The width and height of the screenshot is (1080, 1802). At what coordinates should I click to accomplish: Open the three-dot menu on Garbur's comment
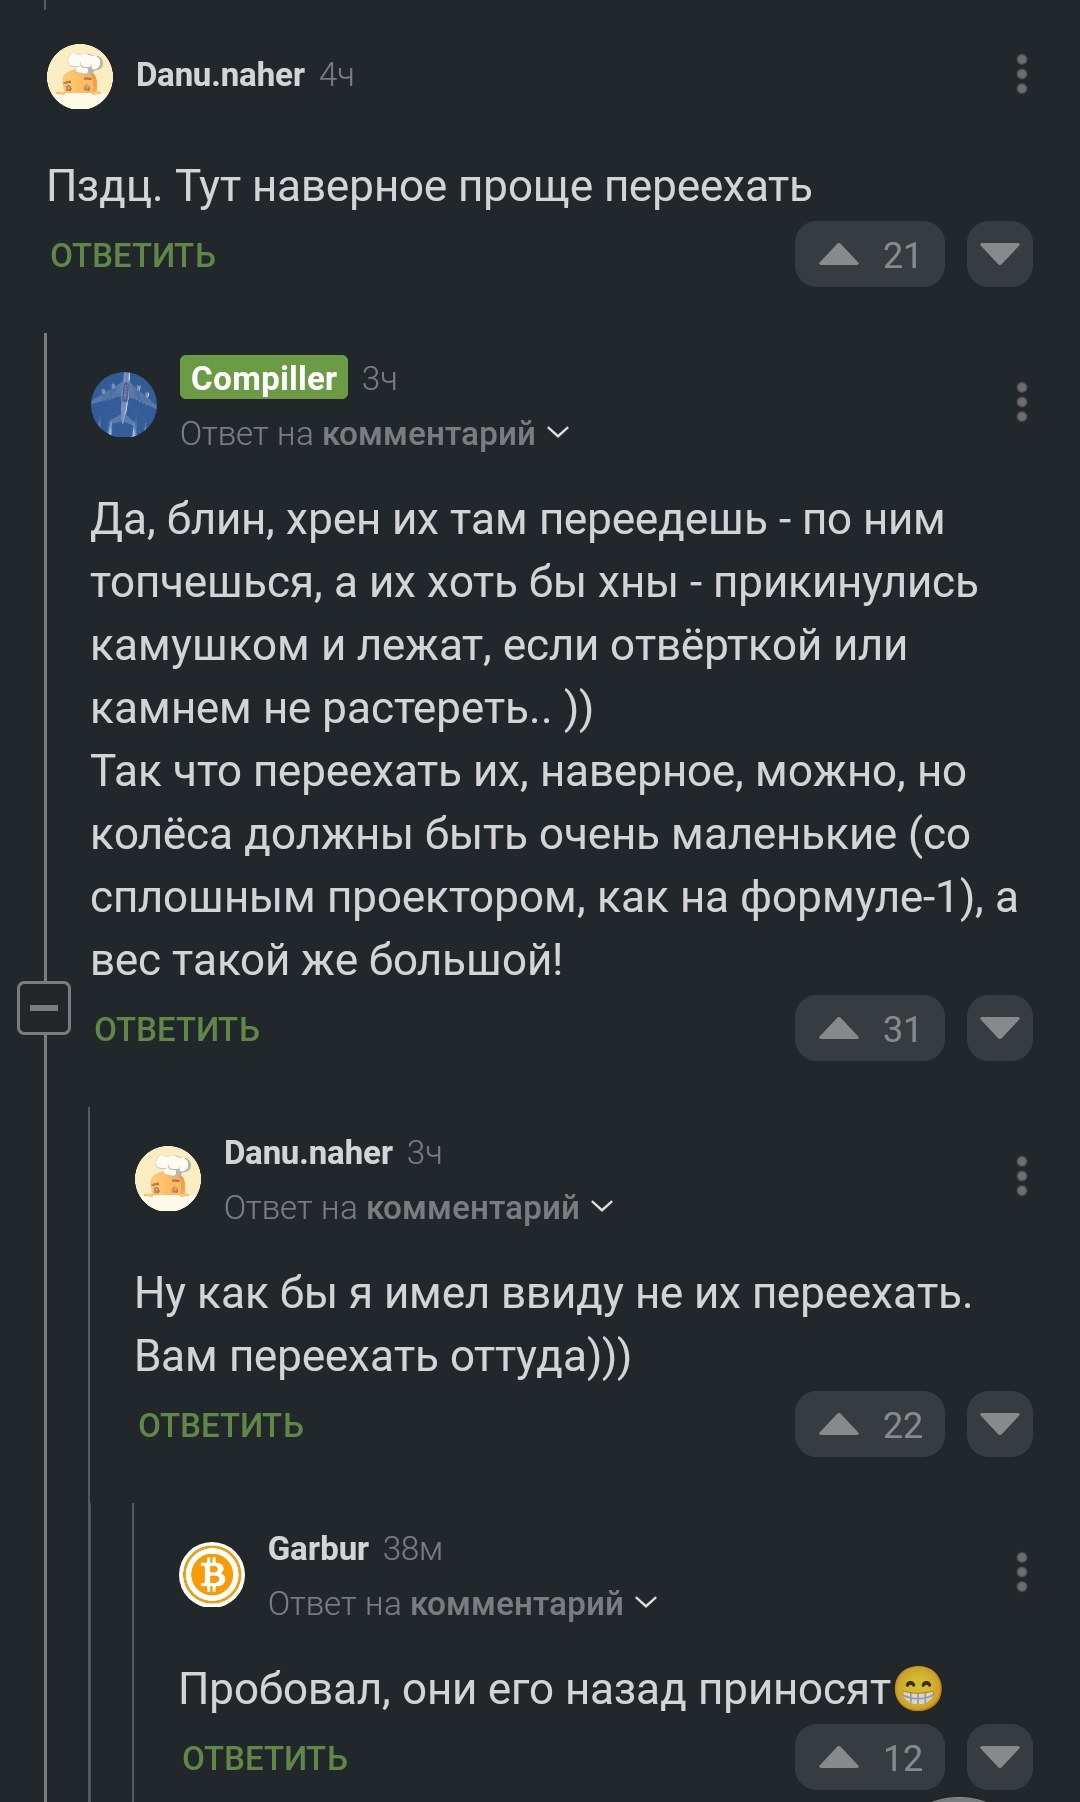click(1021, 1572)
